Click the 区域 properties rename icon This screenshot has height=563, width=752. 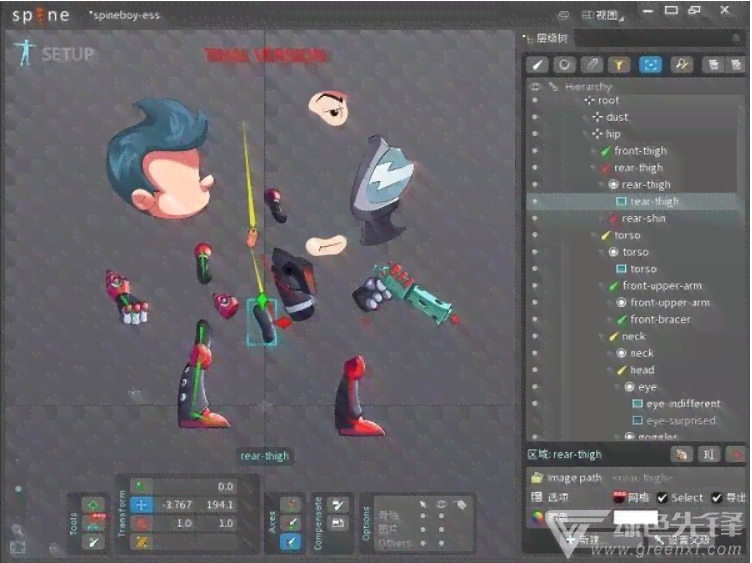(709, 454)
